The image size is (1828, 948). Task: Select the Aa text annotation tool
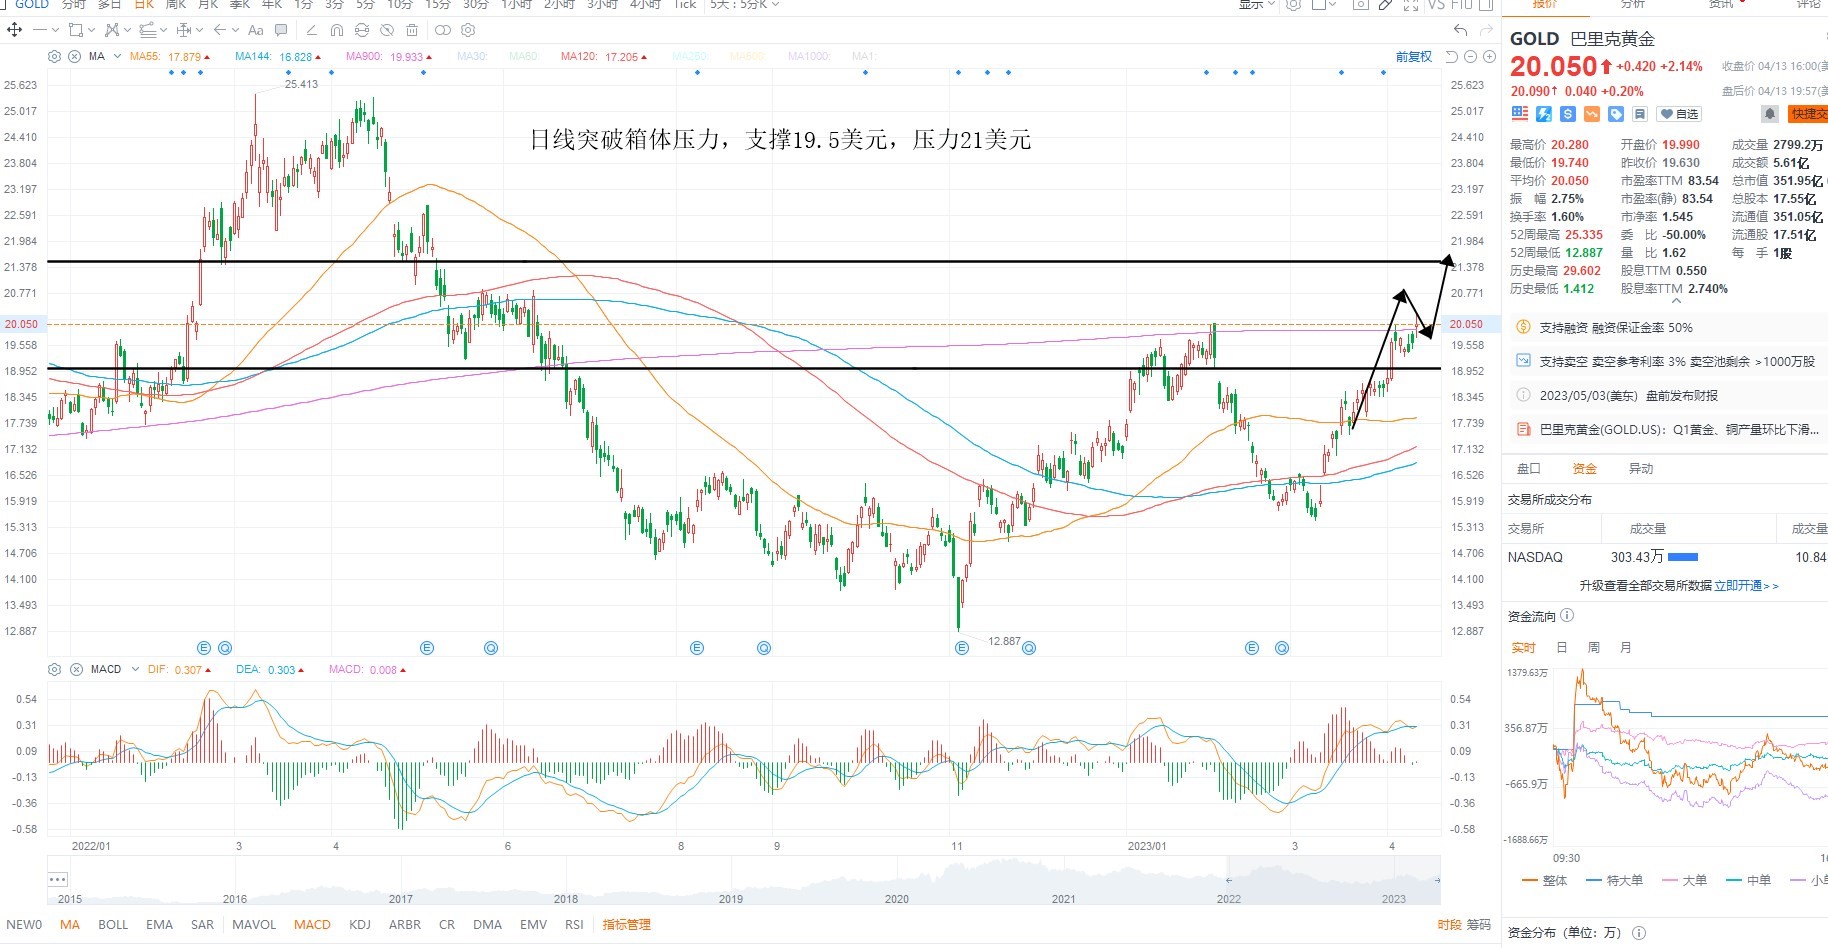pos(255,30)
